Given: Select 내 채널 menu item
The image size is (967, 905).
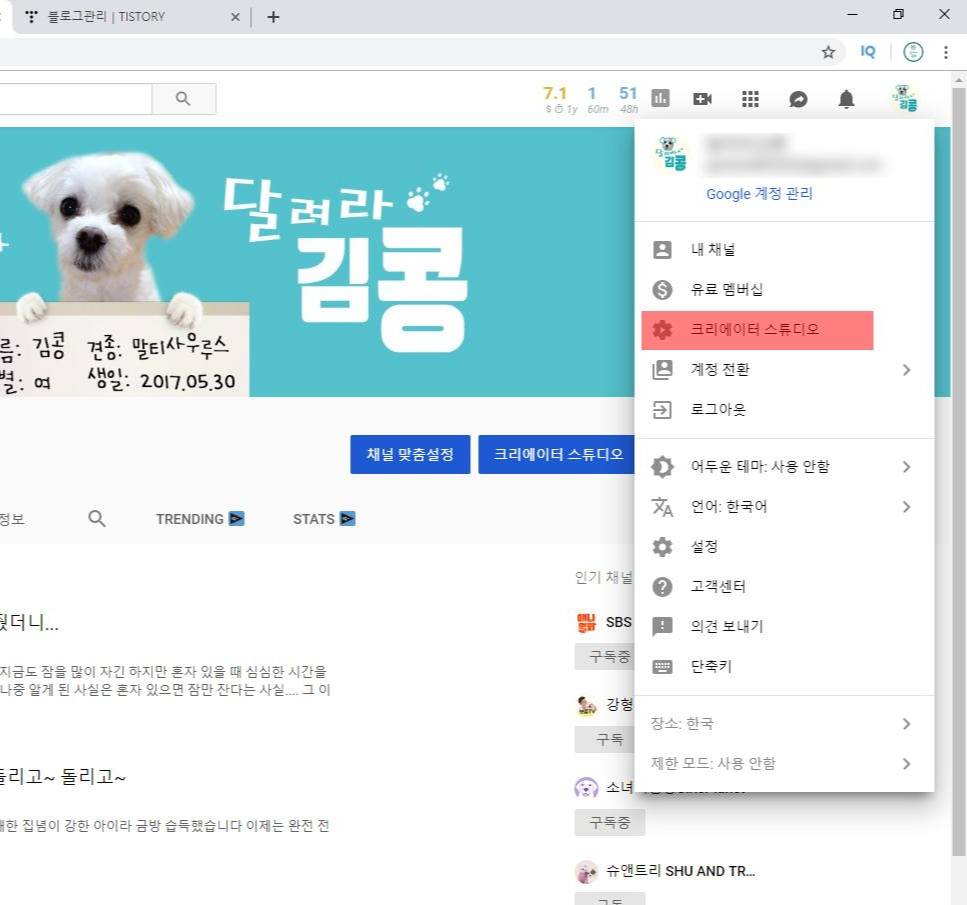Looking at the screenshot, I should tap(784, 249).
